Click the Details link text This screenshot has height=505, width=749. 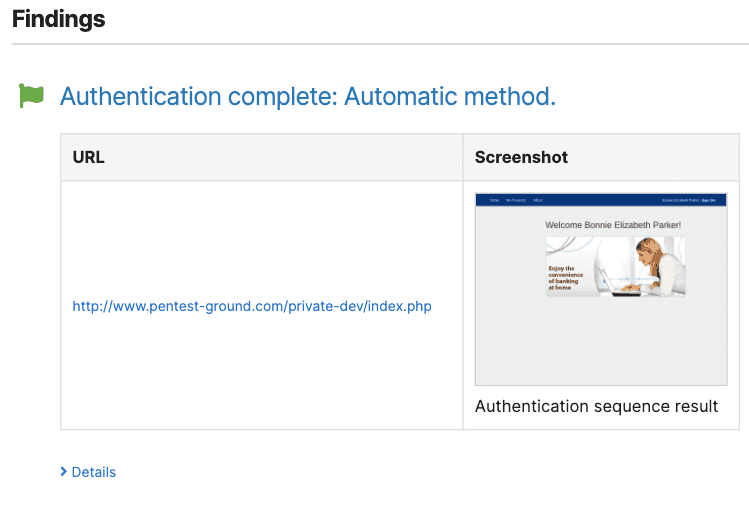point(94,472)
